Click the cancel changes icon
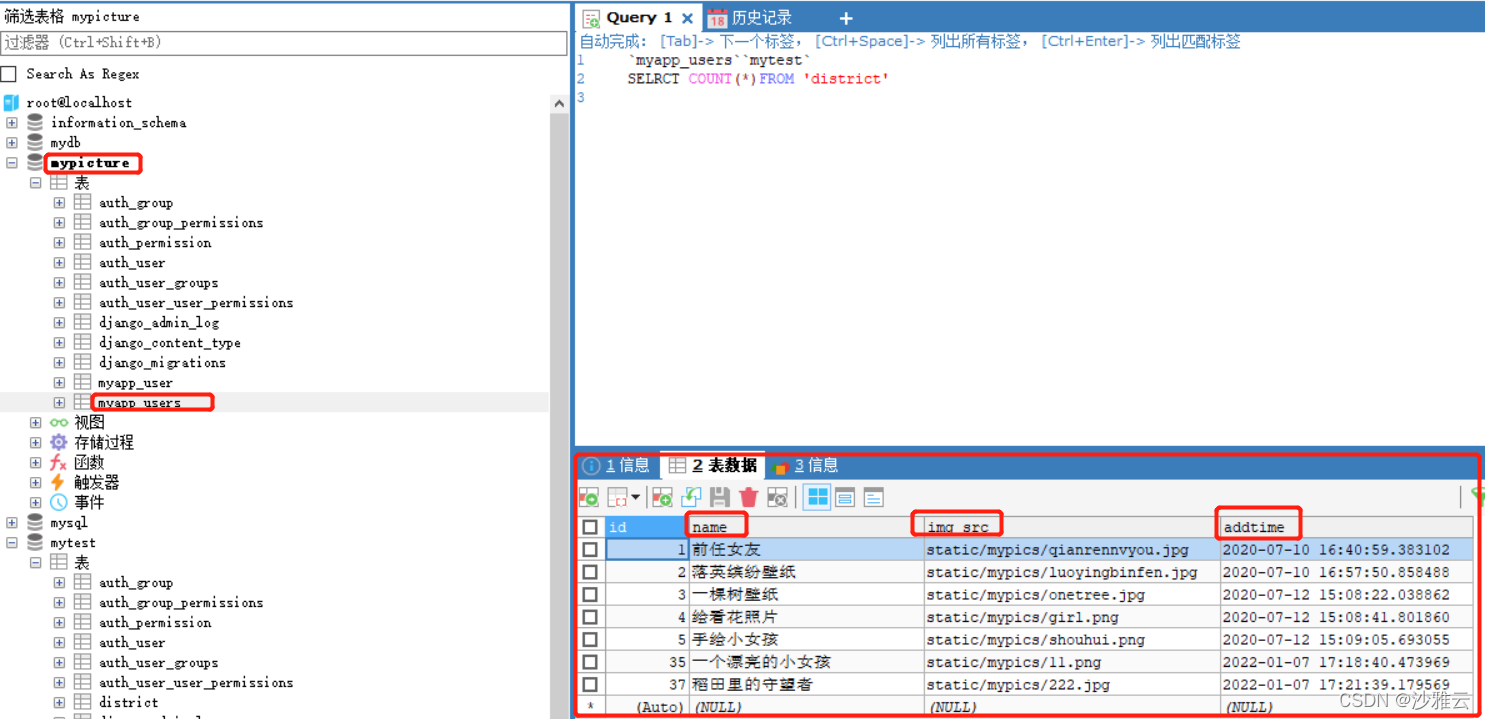 click(x=777, y=497)
